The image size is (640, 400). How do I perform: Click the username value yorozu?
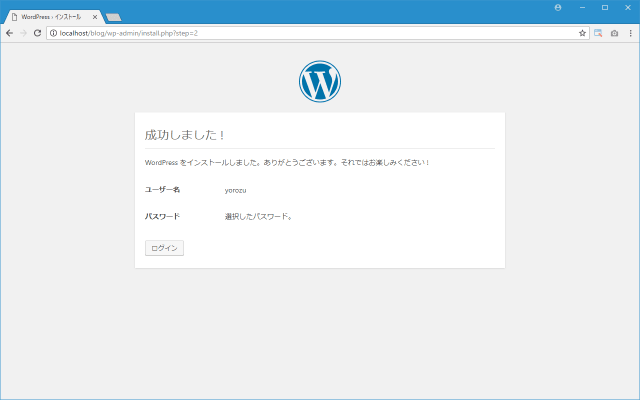click(235, 190)
